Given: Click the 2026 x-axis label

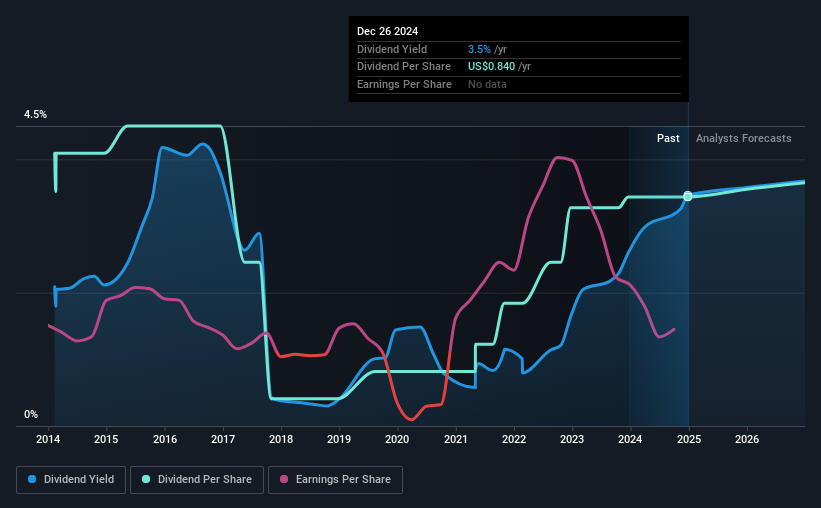Looking at the screenshot, I should click(747, 439).
